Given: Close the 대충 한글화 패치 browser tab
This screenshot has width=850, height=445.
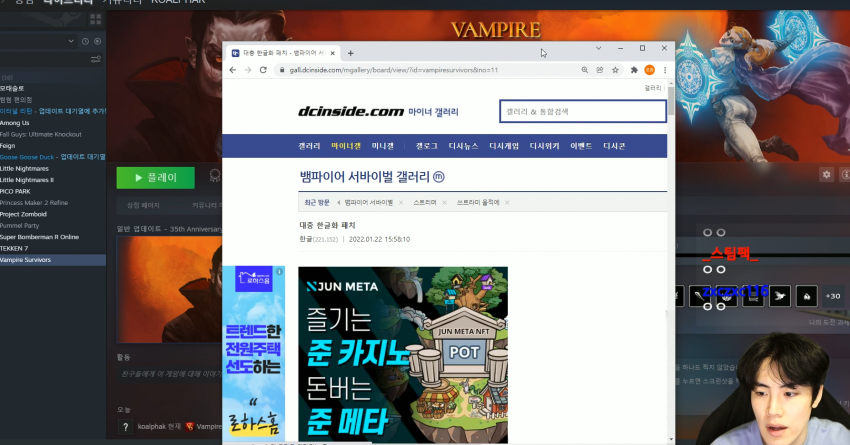Looking at the screenshot, I should (x=332, y=53).
